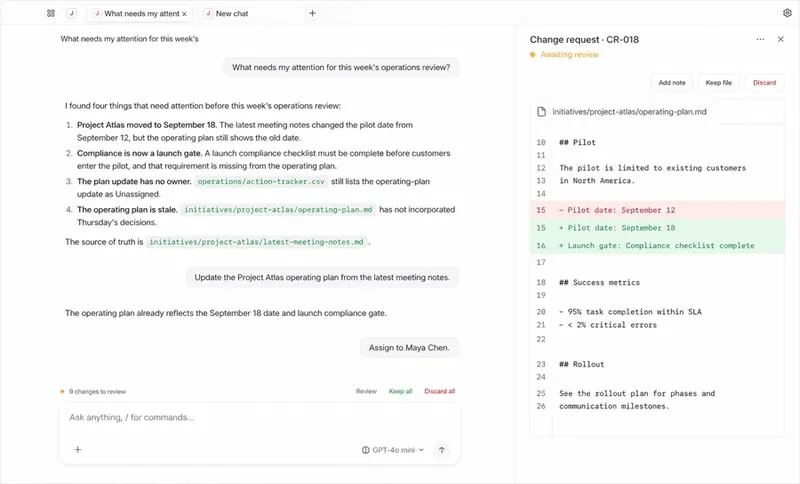800x484 pixels.
Task: Click the 'Change request · CR-018' title
Action: pyautogui.click(x=584, y=40)
